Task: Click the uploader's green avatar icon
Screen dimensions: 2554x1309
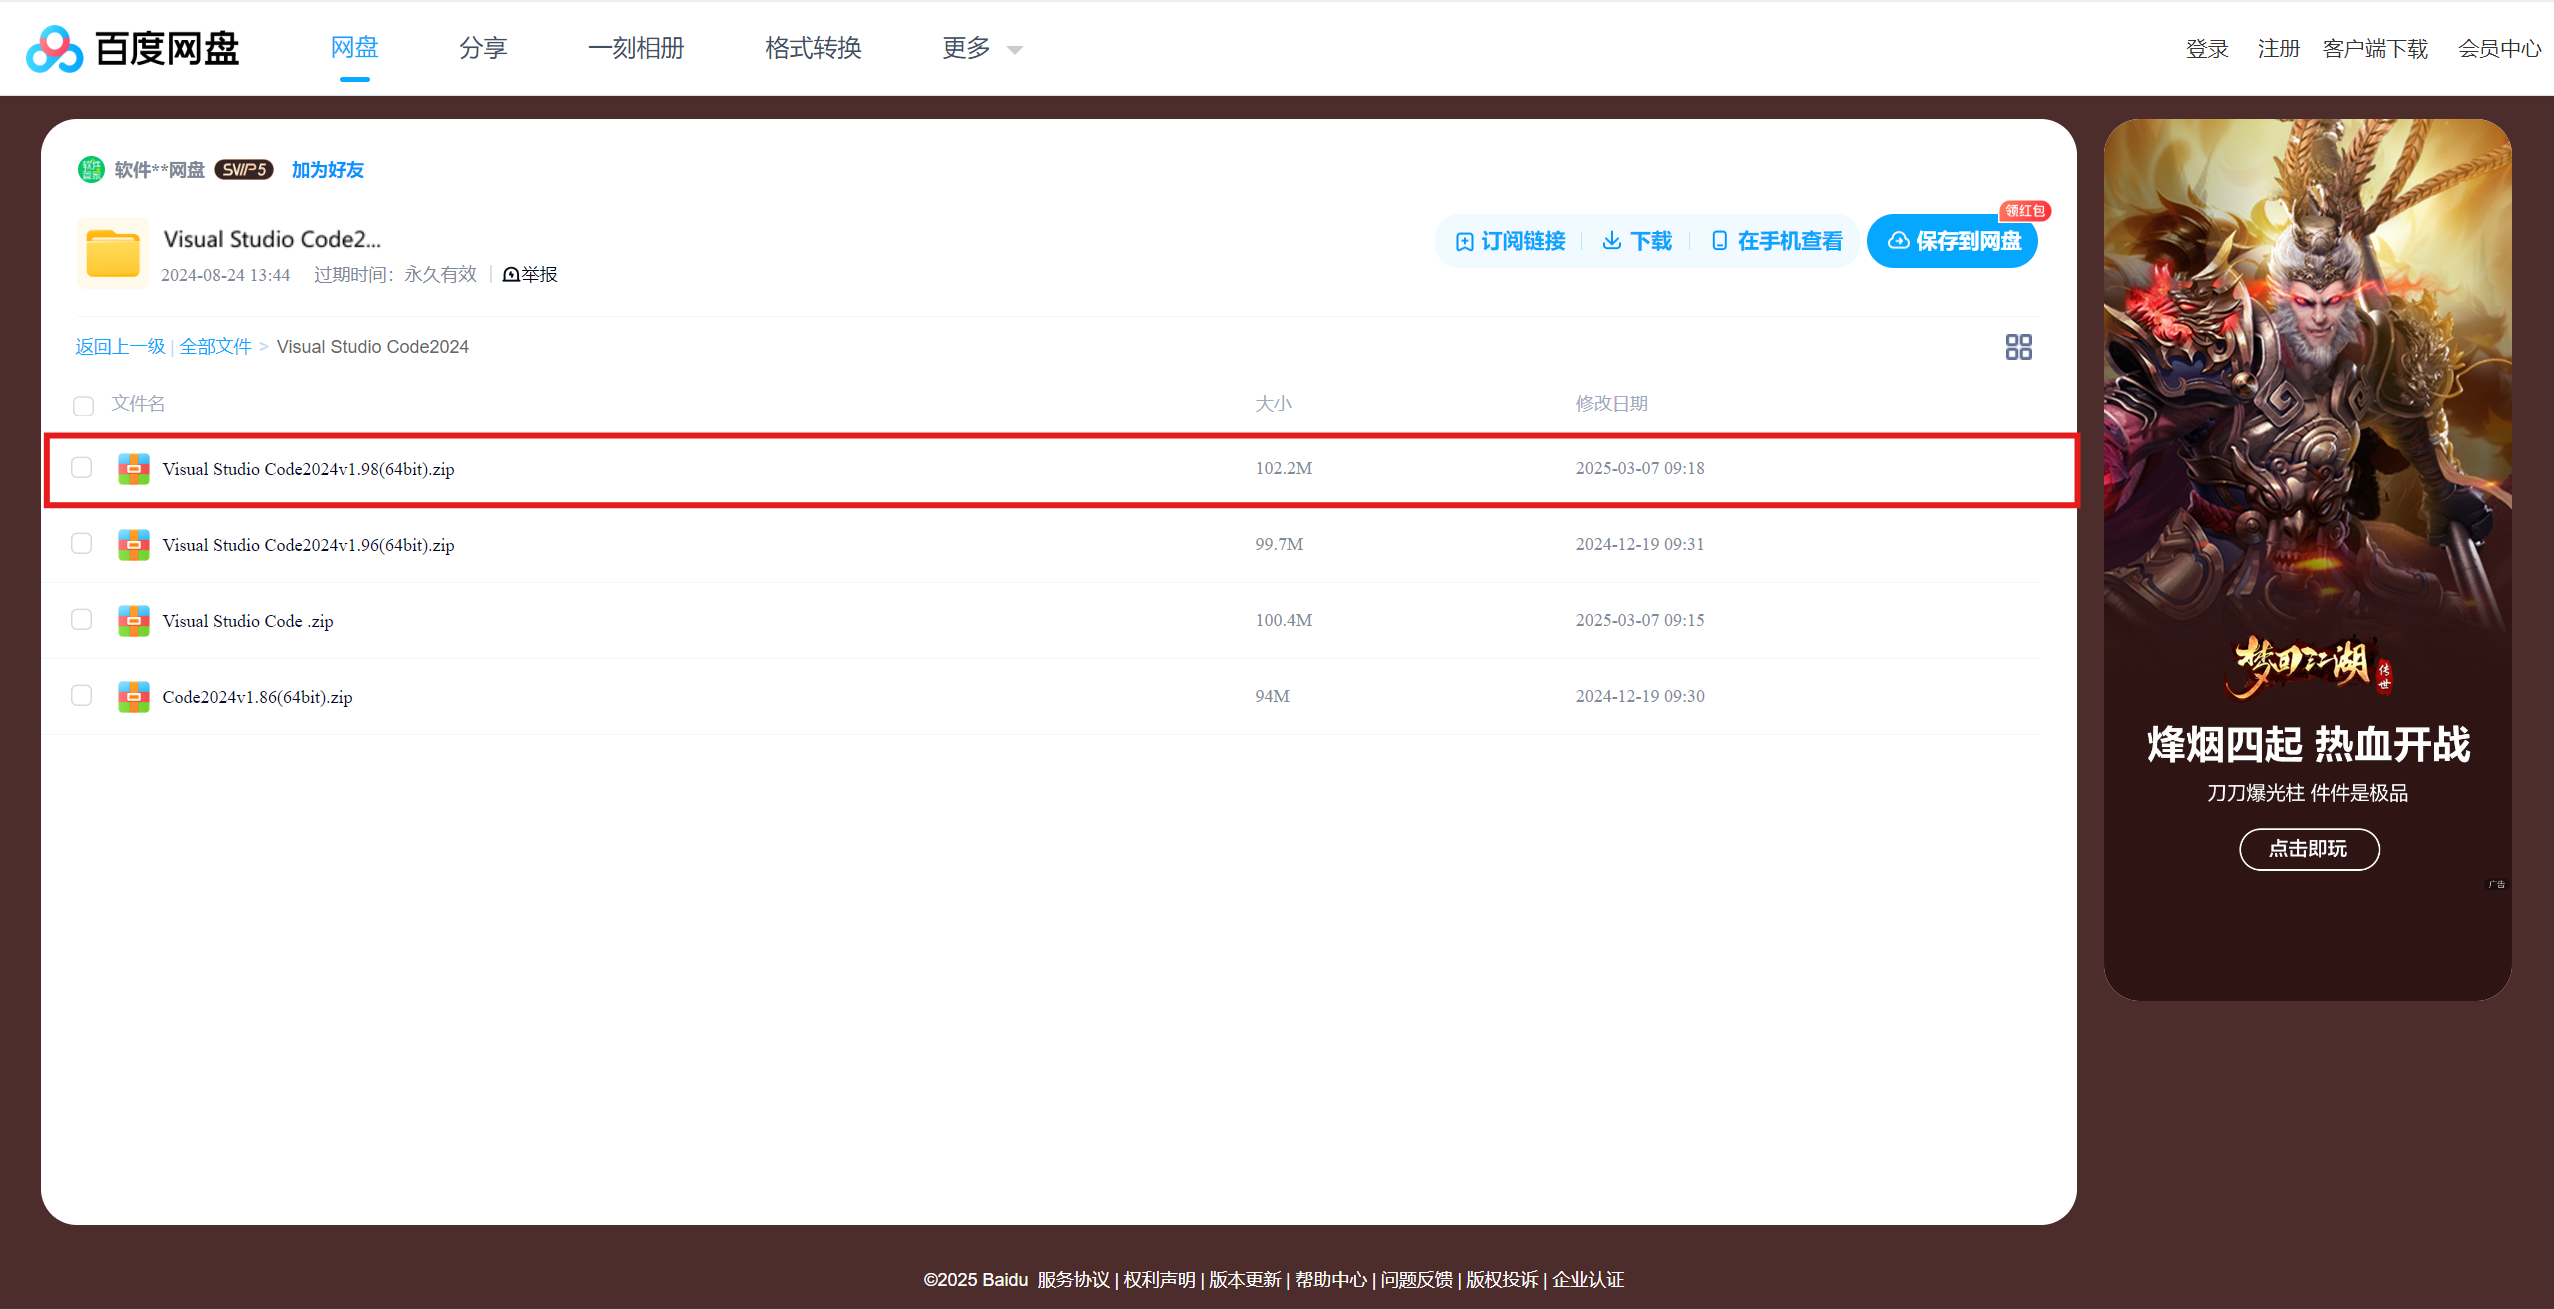Action: (91, 169)
